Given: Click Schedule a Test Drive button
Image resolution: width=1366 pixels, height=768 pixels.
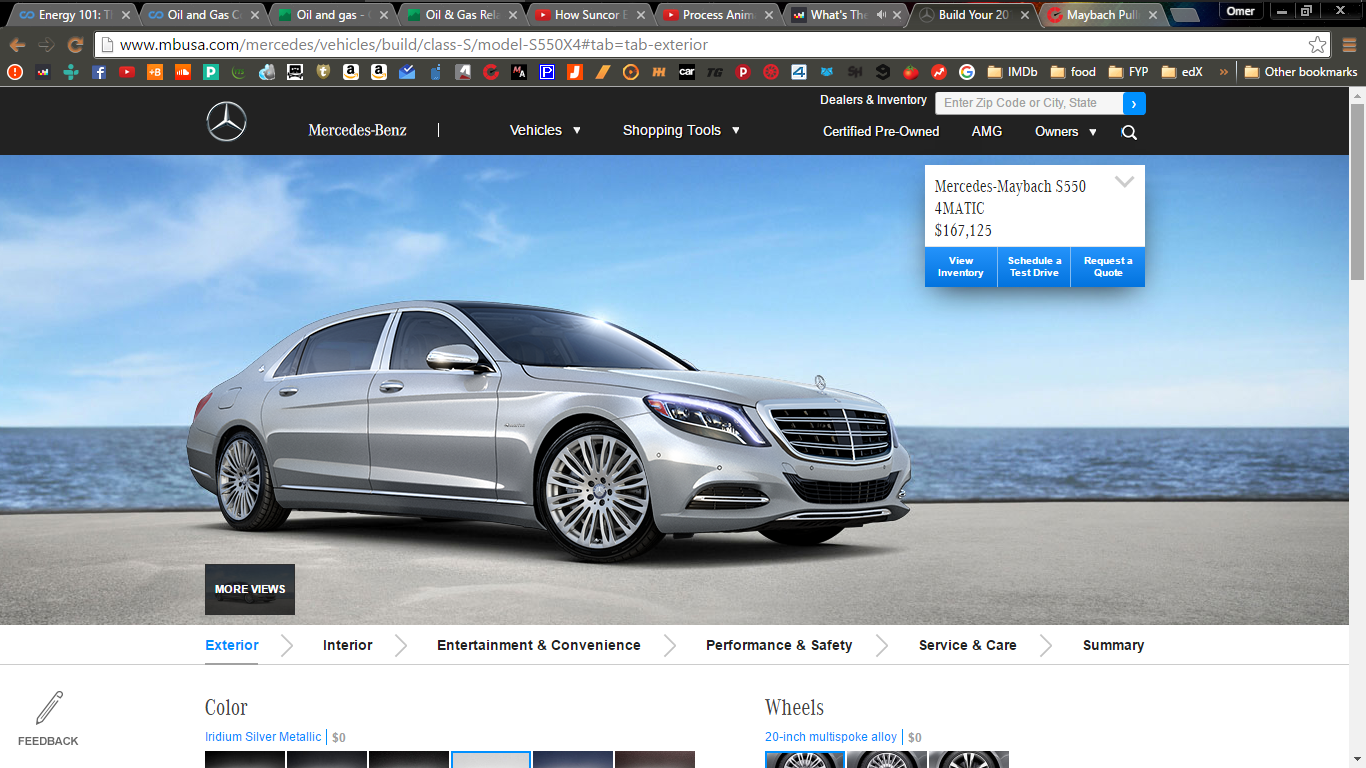Looking at the screenshot, I should pyautogui.click(x=1034, y=267).
